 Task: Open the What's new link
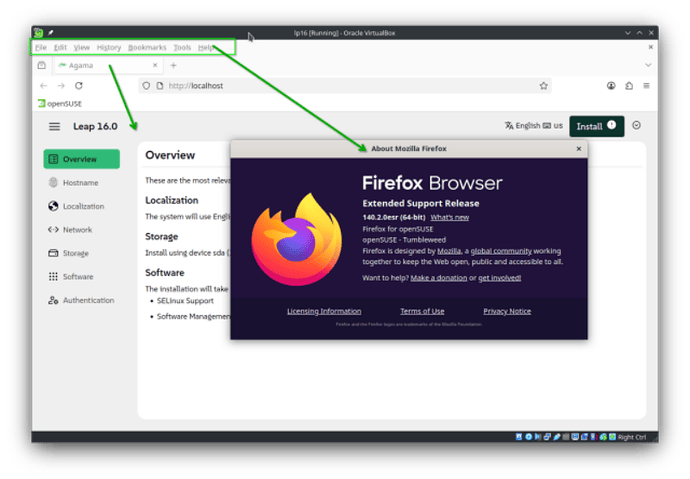pyautogui.click(x=449, y=217)
